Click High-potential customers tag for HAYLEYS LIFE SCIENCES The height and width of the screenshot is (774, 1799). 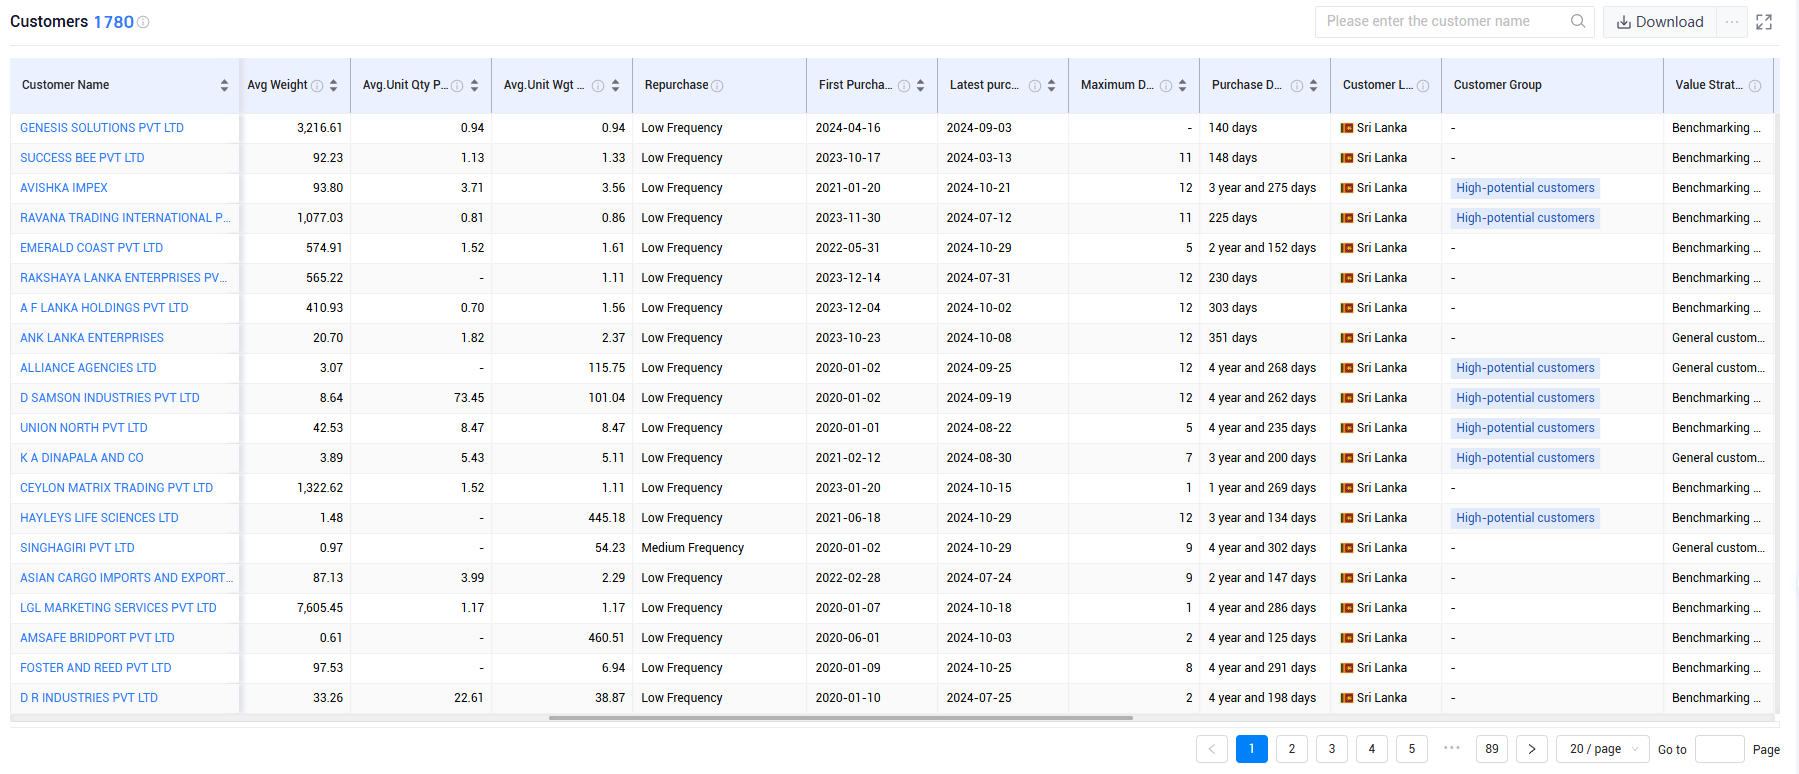coord(1525,518)
